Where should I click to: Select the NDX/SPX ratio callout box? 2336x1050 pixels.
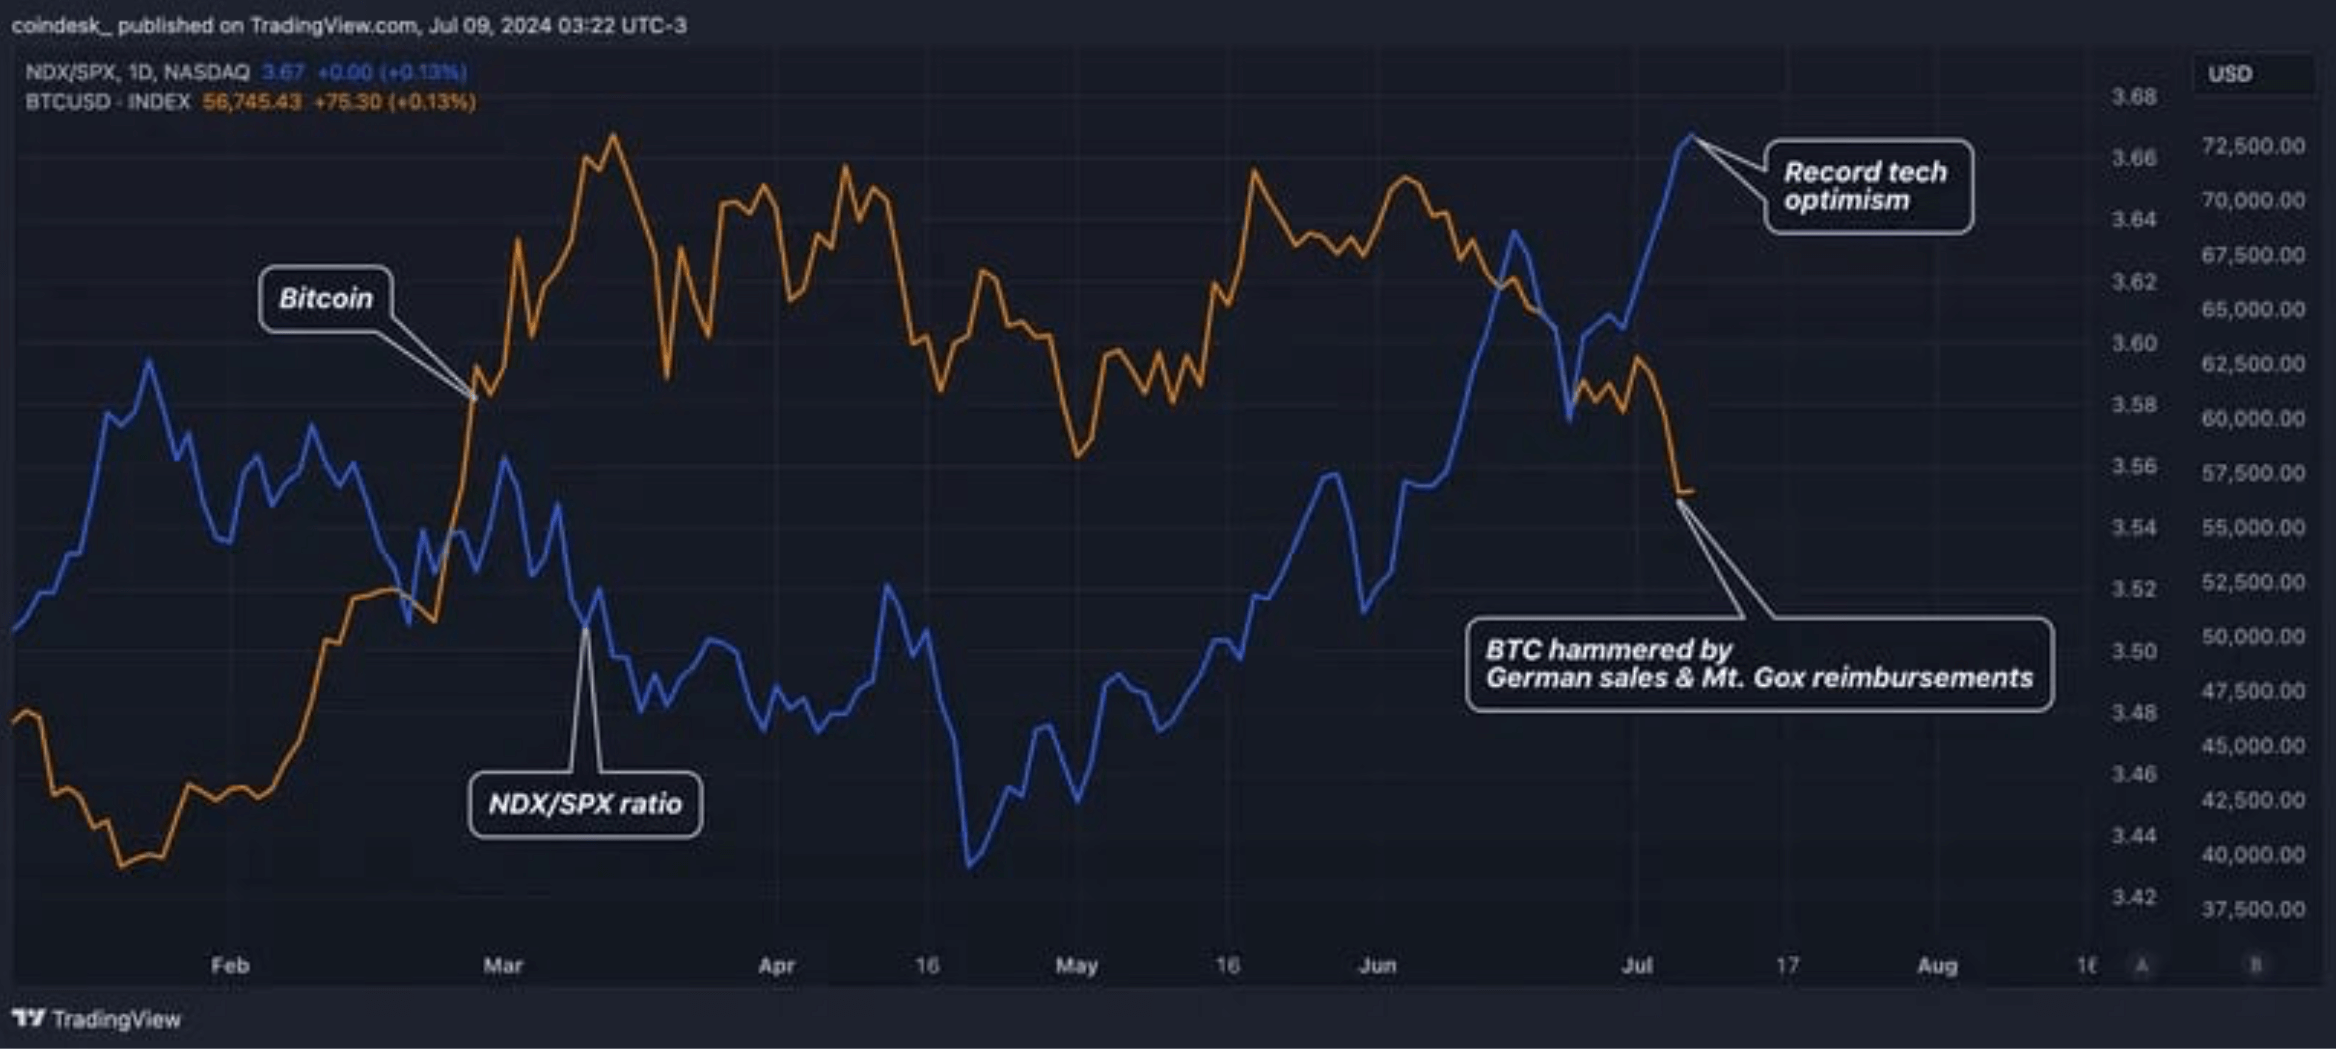click(585, 804)
